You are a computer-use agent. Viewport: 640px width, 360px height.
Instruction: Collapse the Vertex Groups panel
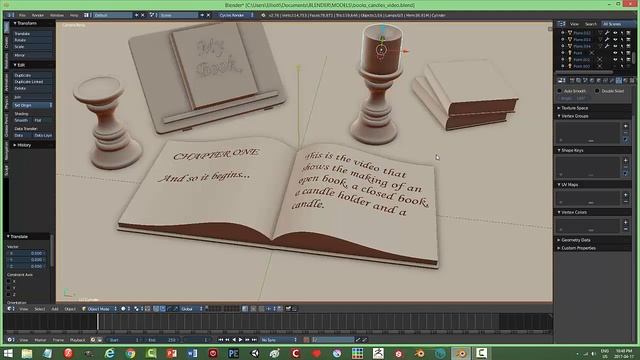(559, 116)
